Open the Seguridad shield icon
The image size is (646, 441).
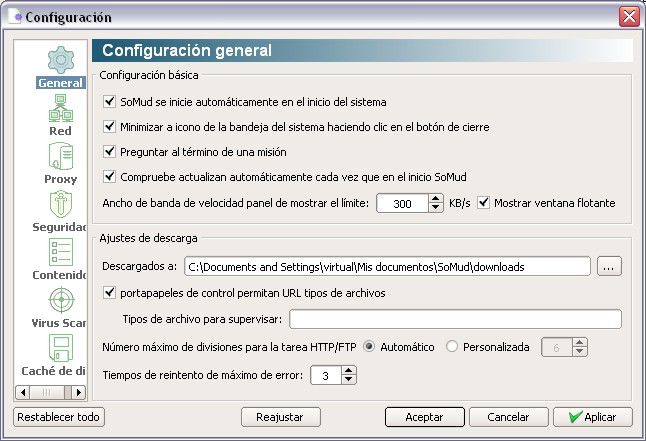click(61, 204)
